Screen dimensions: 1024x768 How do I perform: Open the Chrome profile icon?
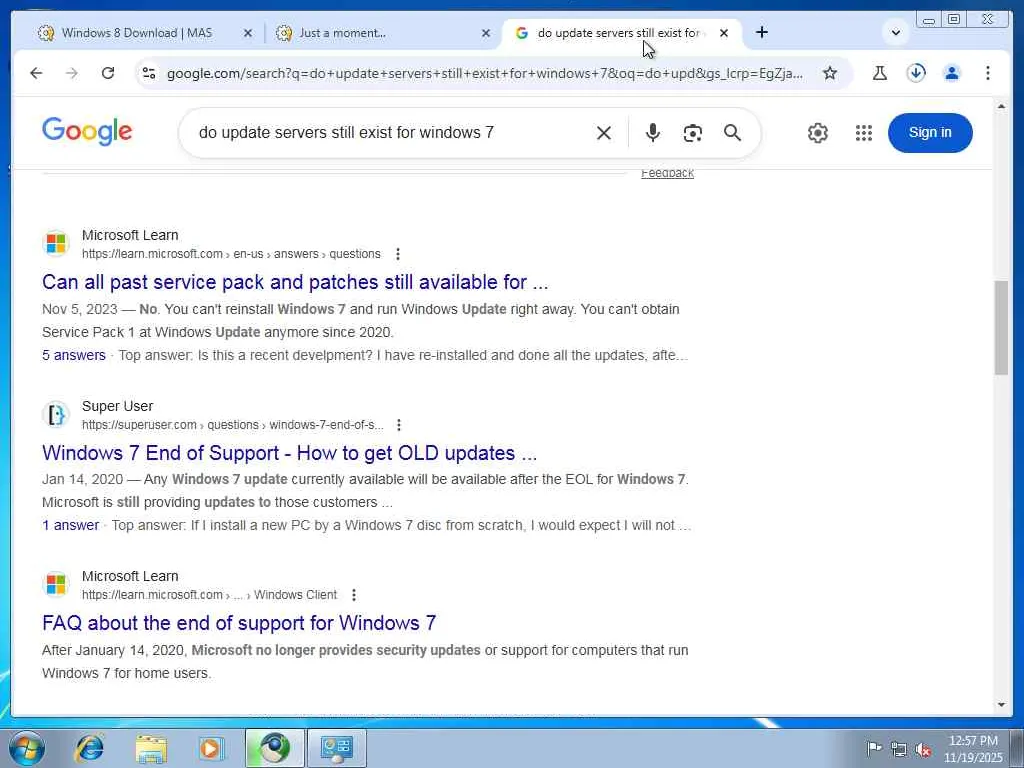pyautogui.click(x=952, y=73)
